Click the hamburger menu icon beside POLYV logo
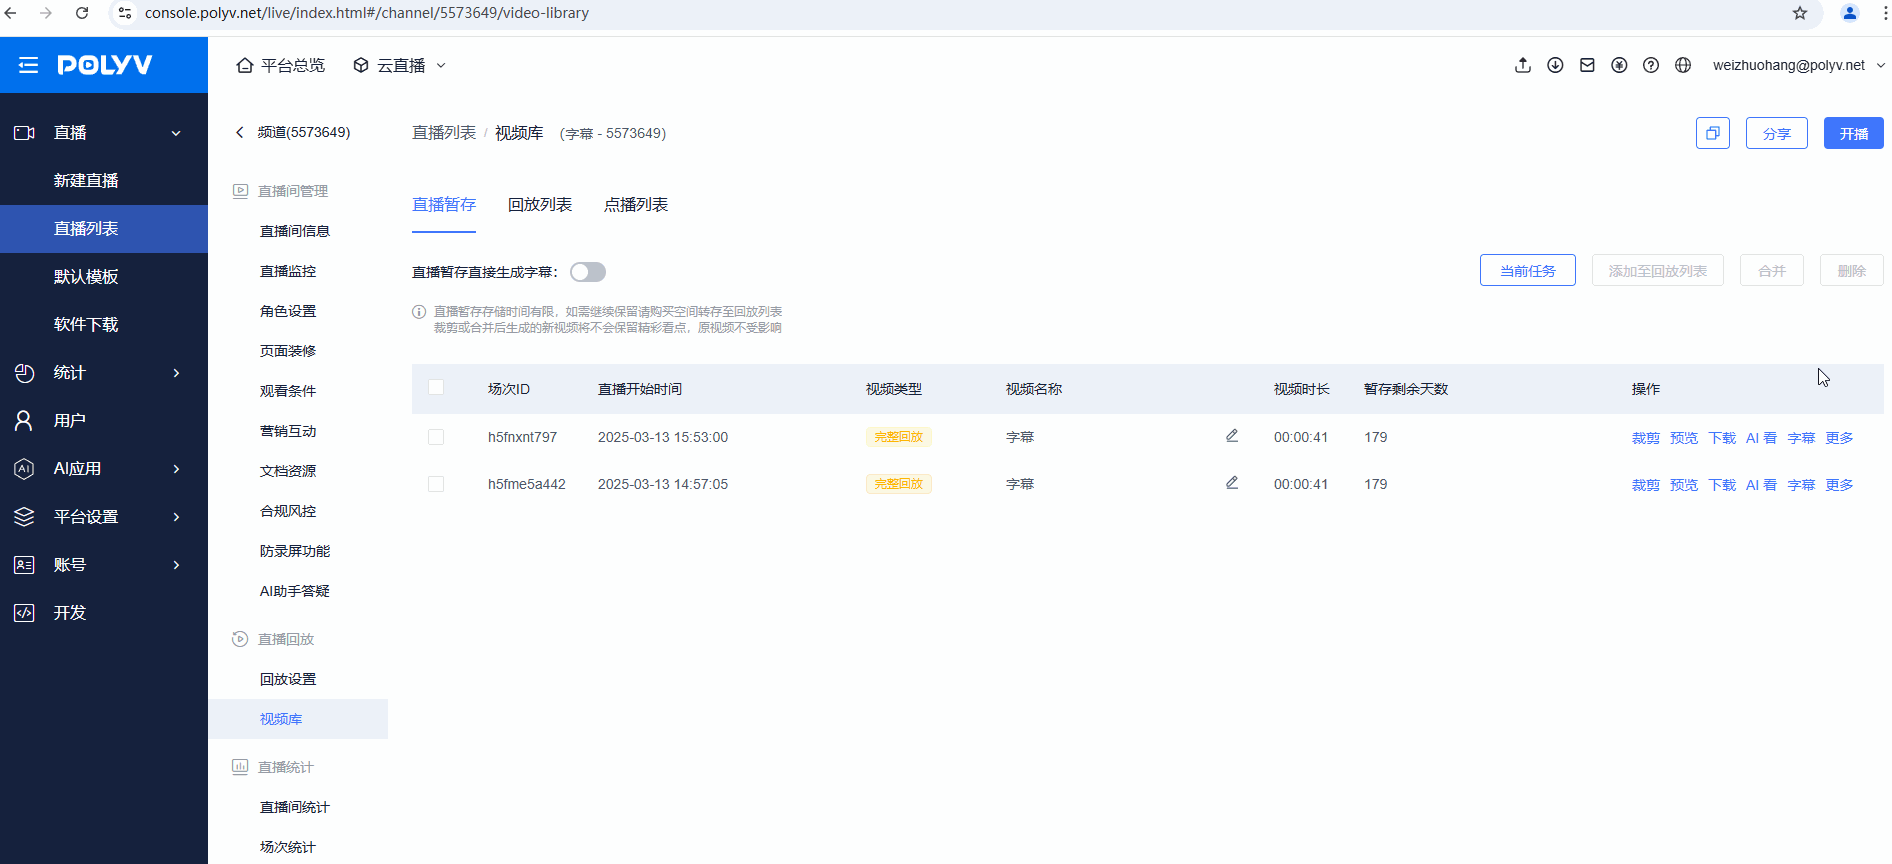The width and height of the screenshot is (1892, 864). click(x=28, y=65)
